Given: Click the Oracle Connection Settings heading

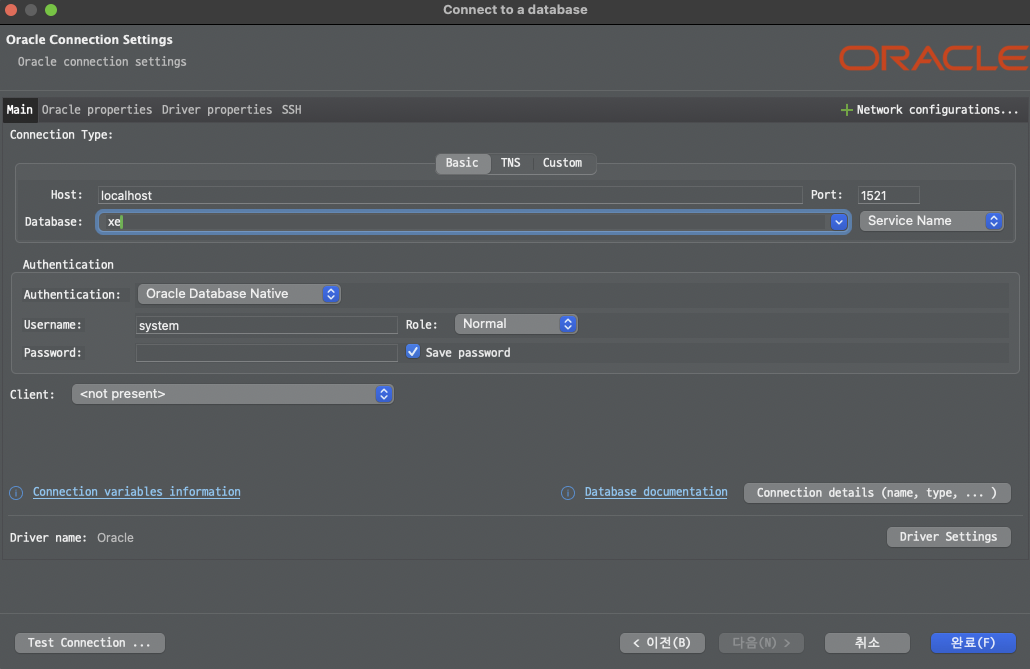Looking at the screenshot, I should click(89, 39).
